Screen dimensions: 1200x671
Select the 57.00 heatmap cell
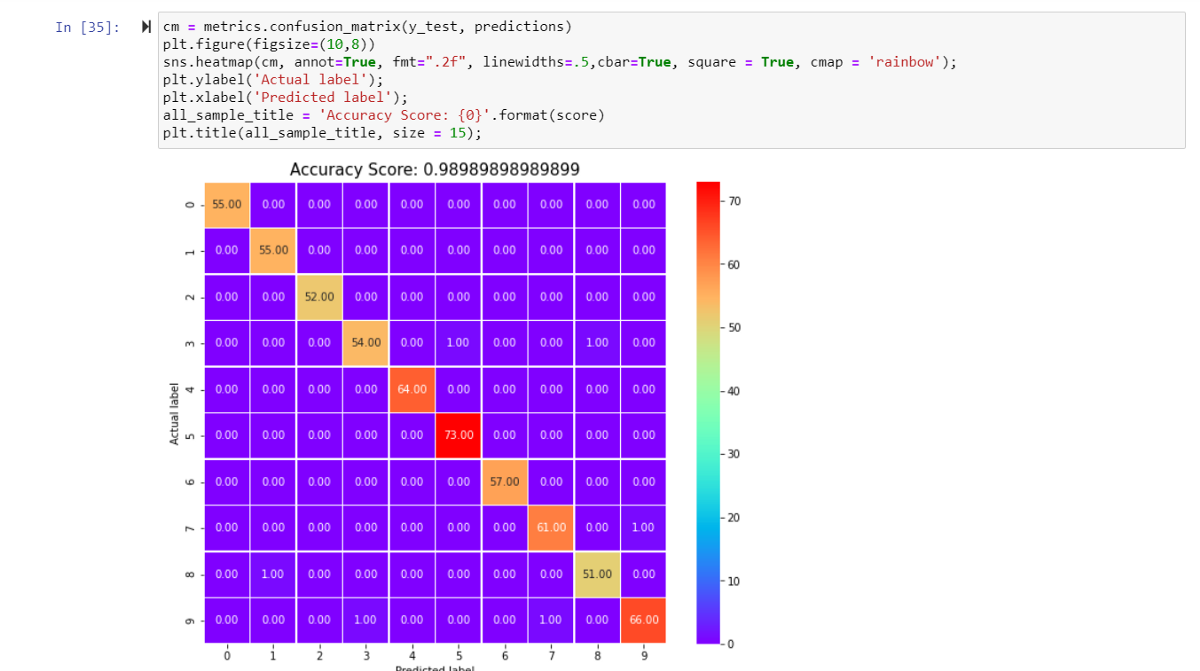504,481
